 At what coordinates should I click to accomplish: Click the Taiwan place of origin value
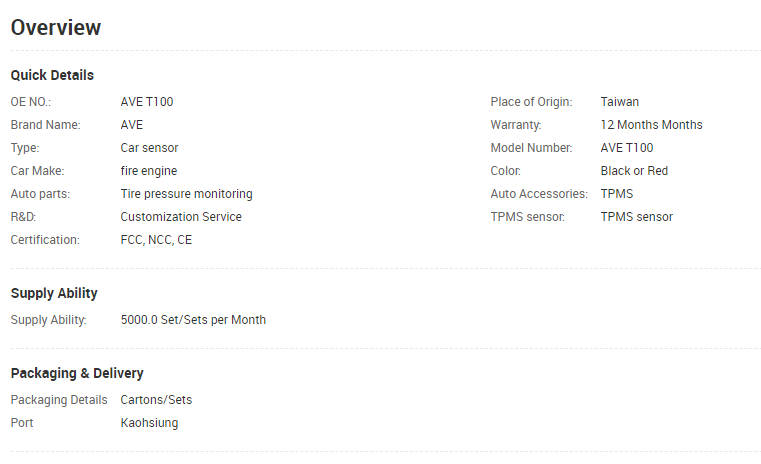[x=619, y=102]
